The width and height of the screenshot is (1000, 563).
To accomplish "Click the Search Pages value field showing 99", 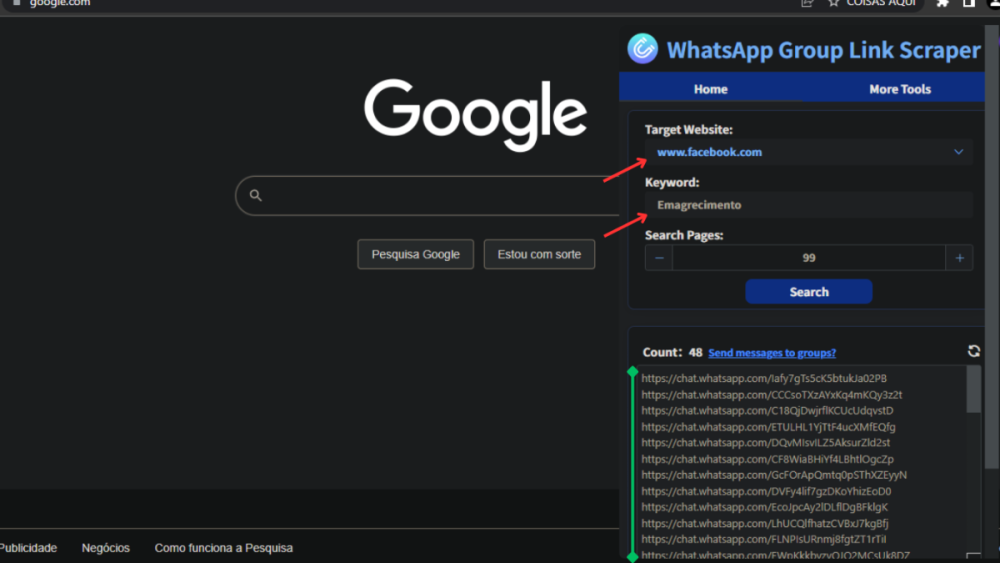I will pos(809,258).
